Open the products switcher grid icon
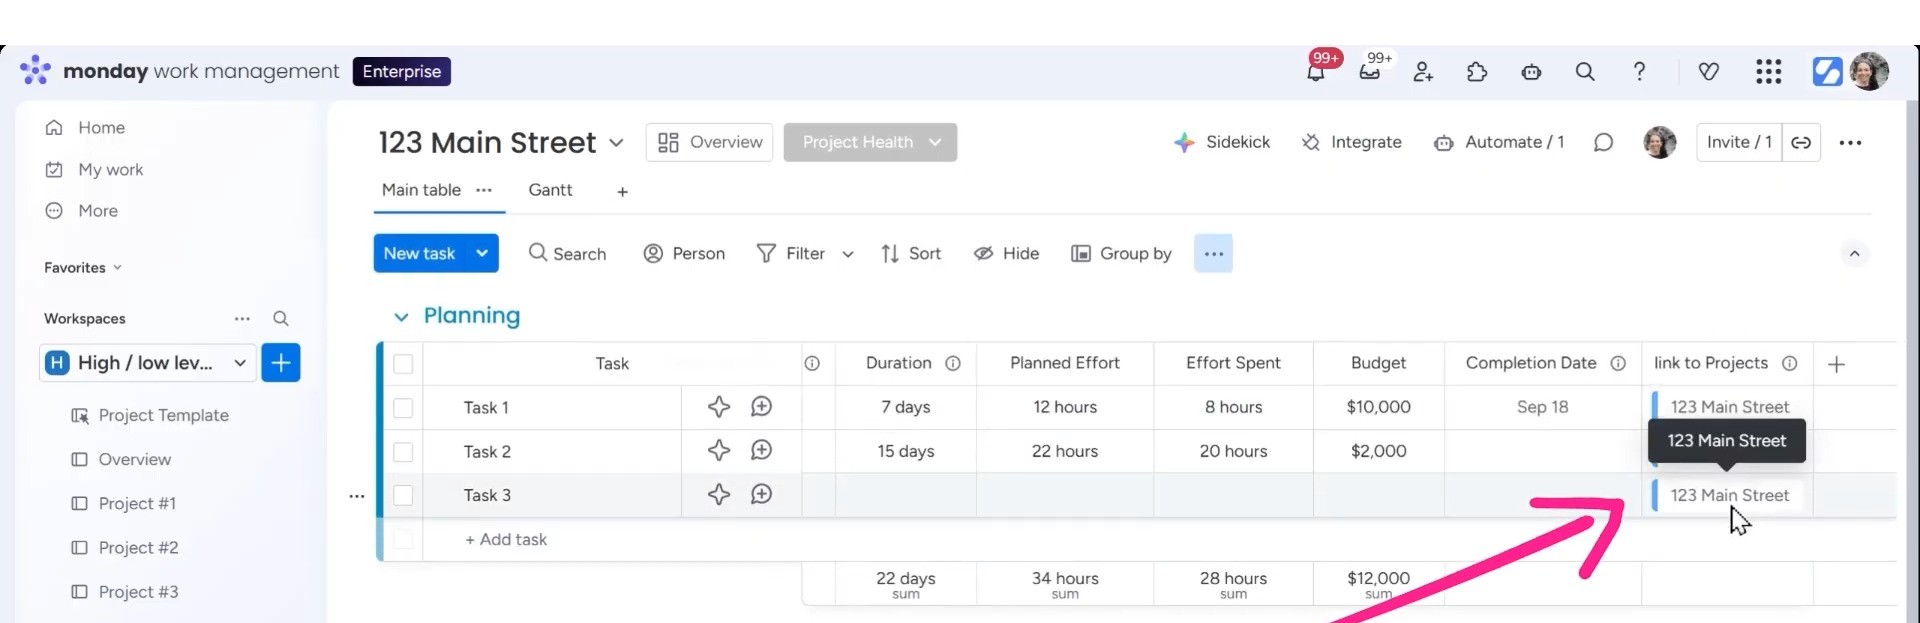Viewport: 1920px width, 623px height. click(x=1768, y=72)
